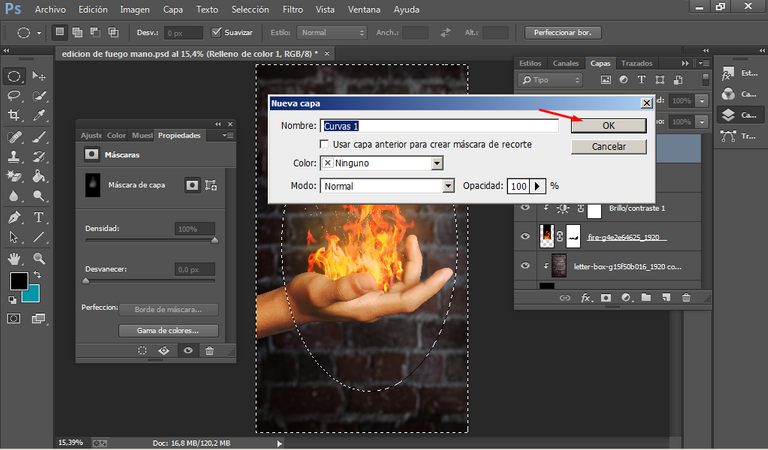Click the delete layer trash icon in Capas
Screen dimensions: 768x450
coord(686,297)
